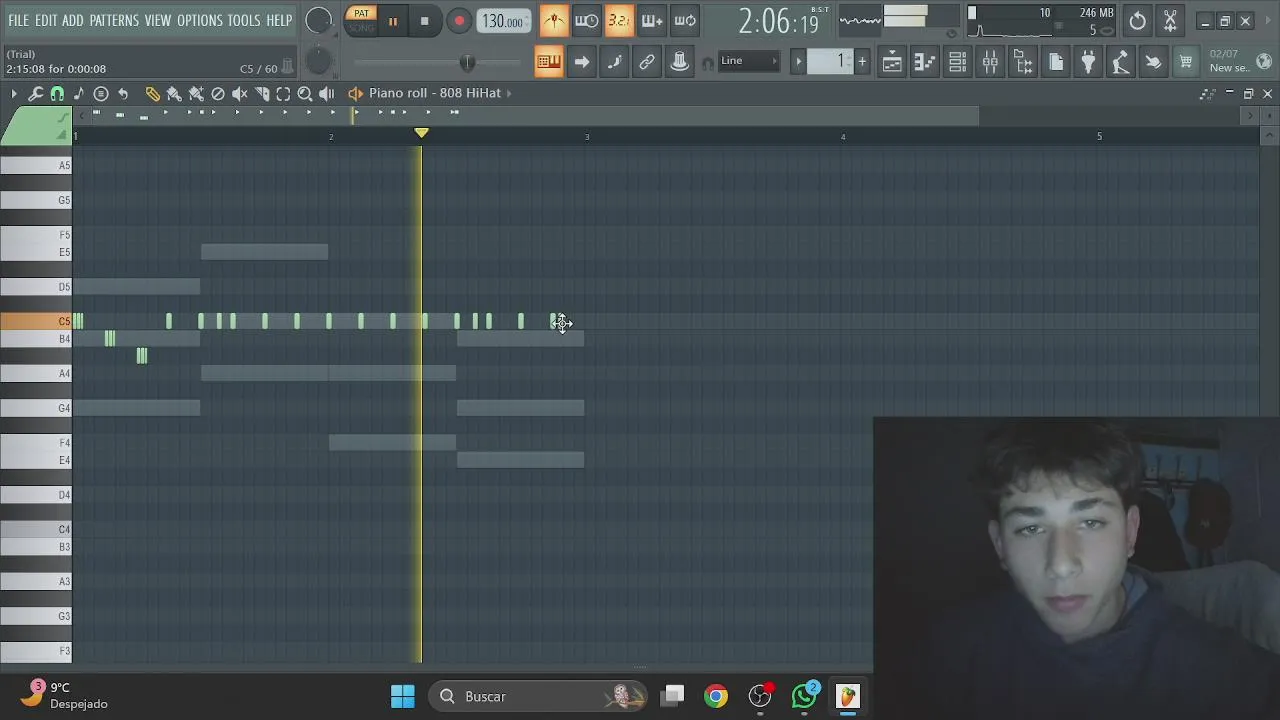Click the touch controller hand icon
The height and width of the screenshot is (720, 1280).
1153,62
